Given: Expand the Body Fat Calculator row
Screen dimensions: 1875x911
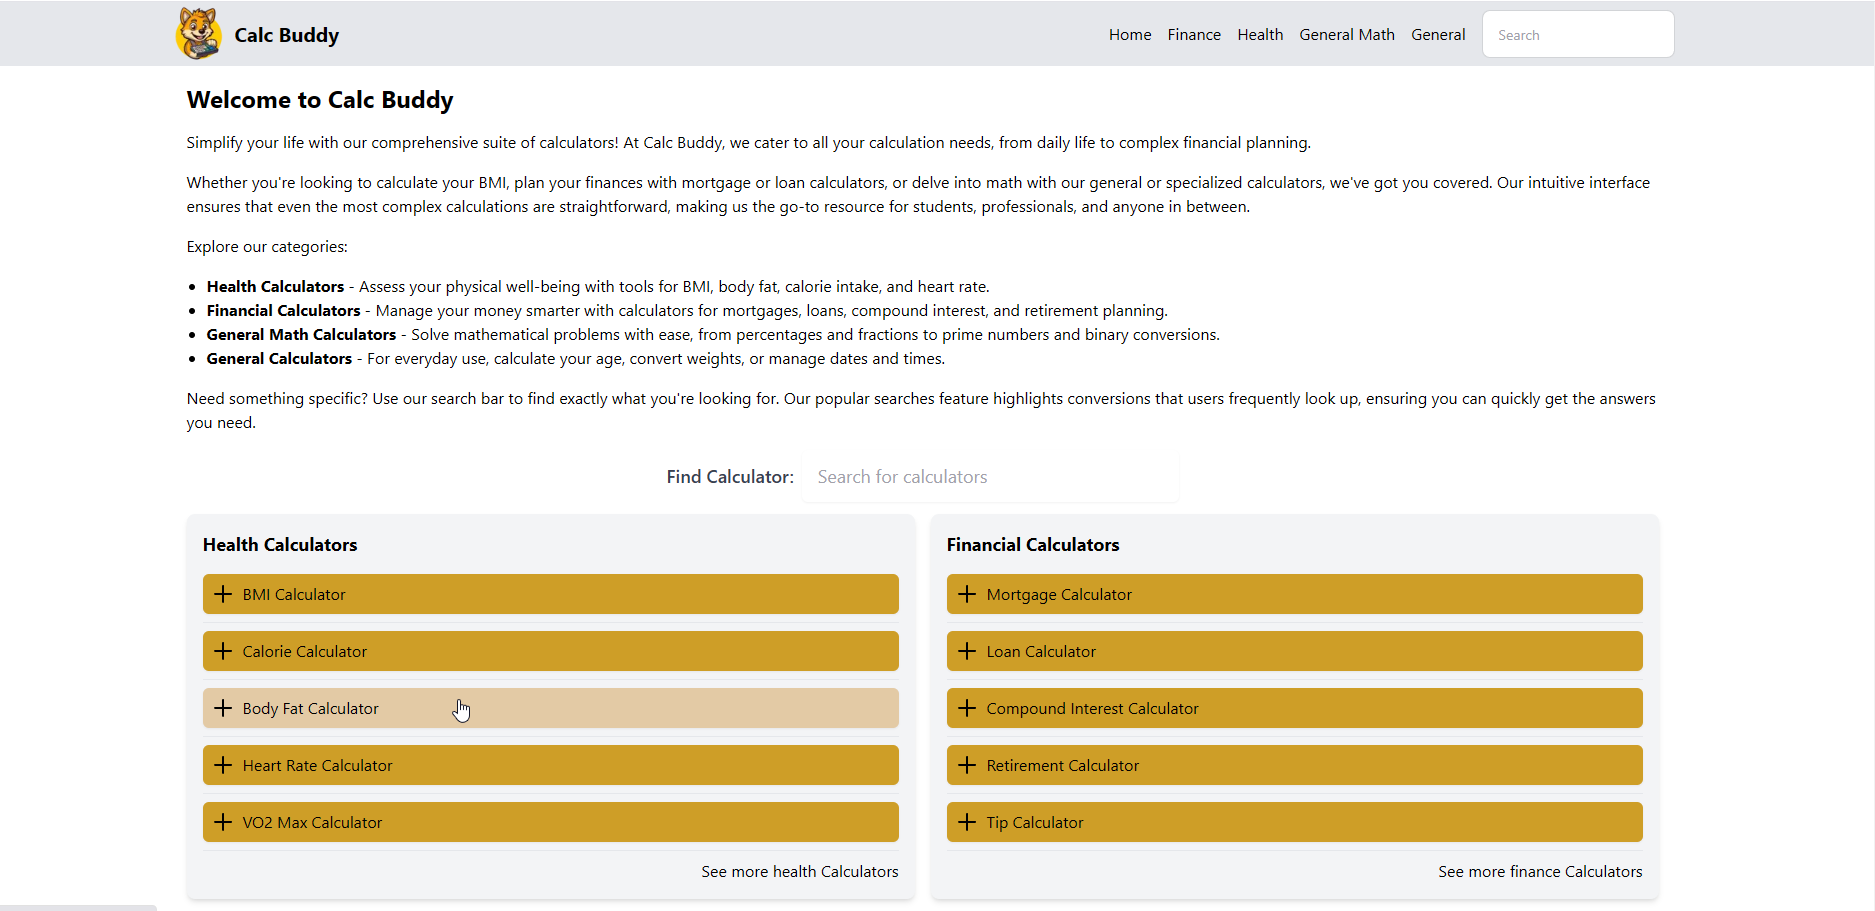Looking at the screenshot, I should 550,708.
